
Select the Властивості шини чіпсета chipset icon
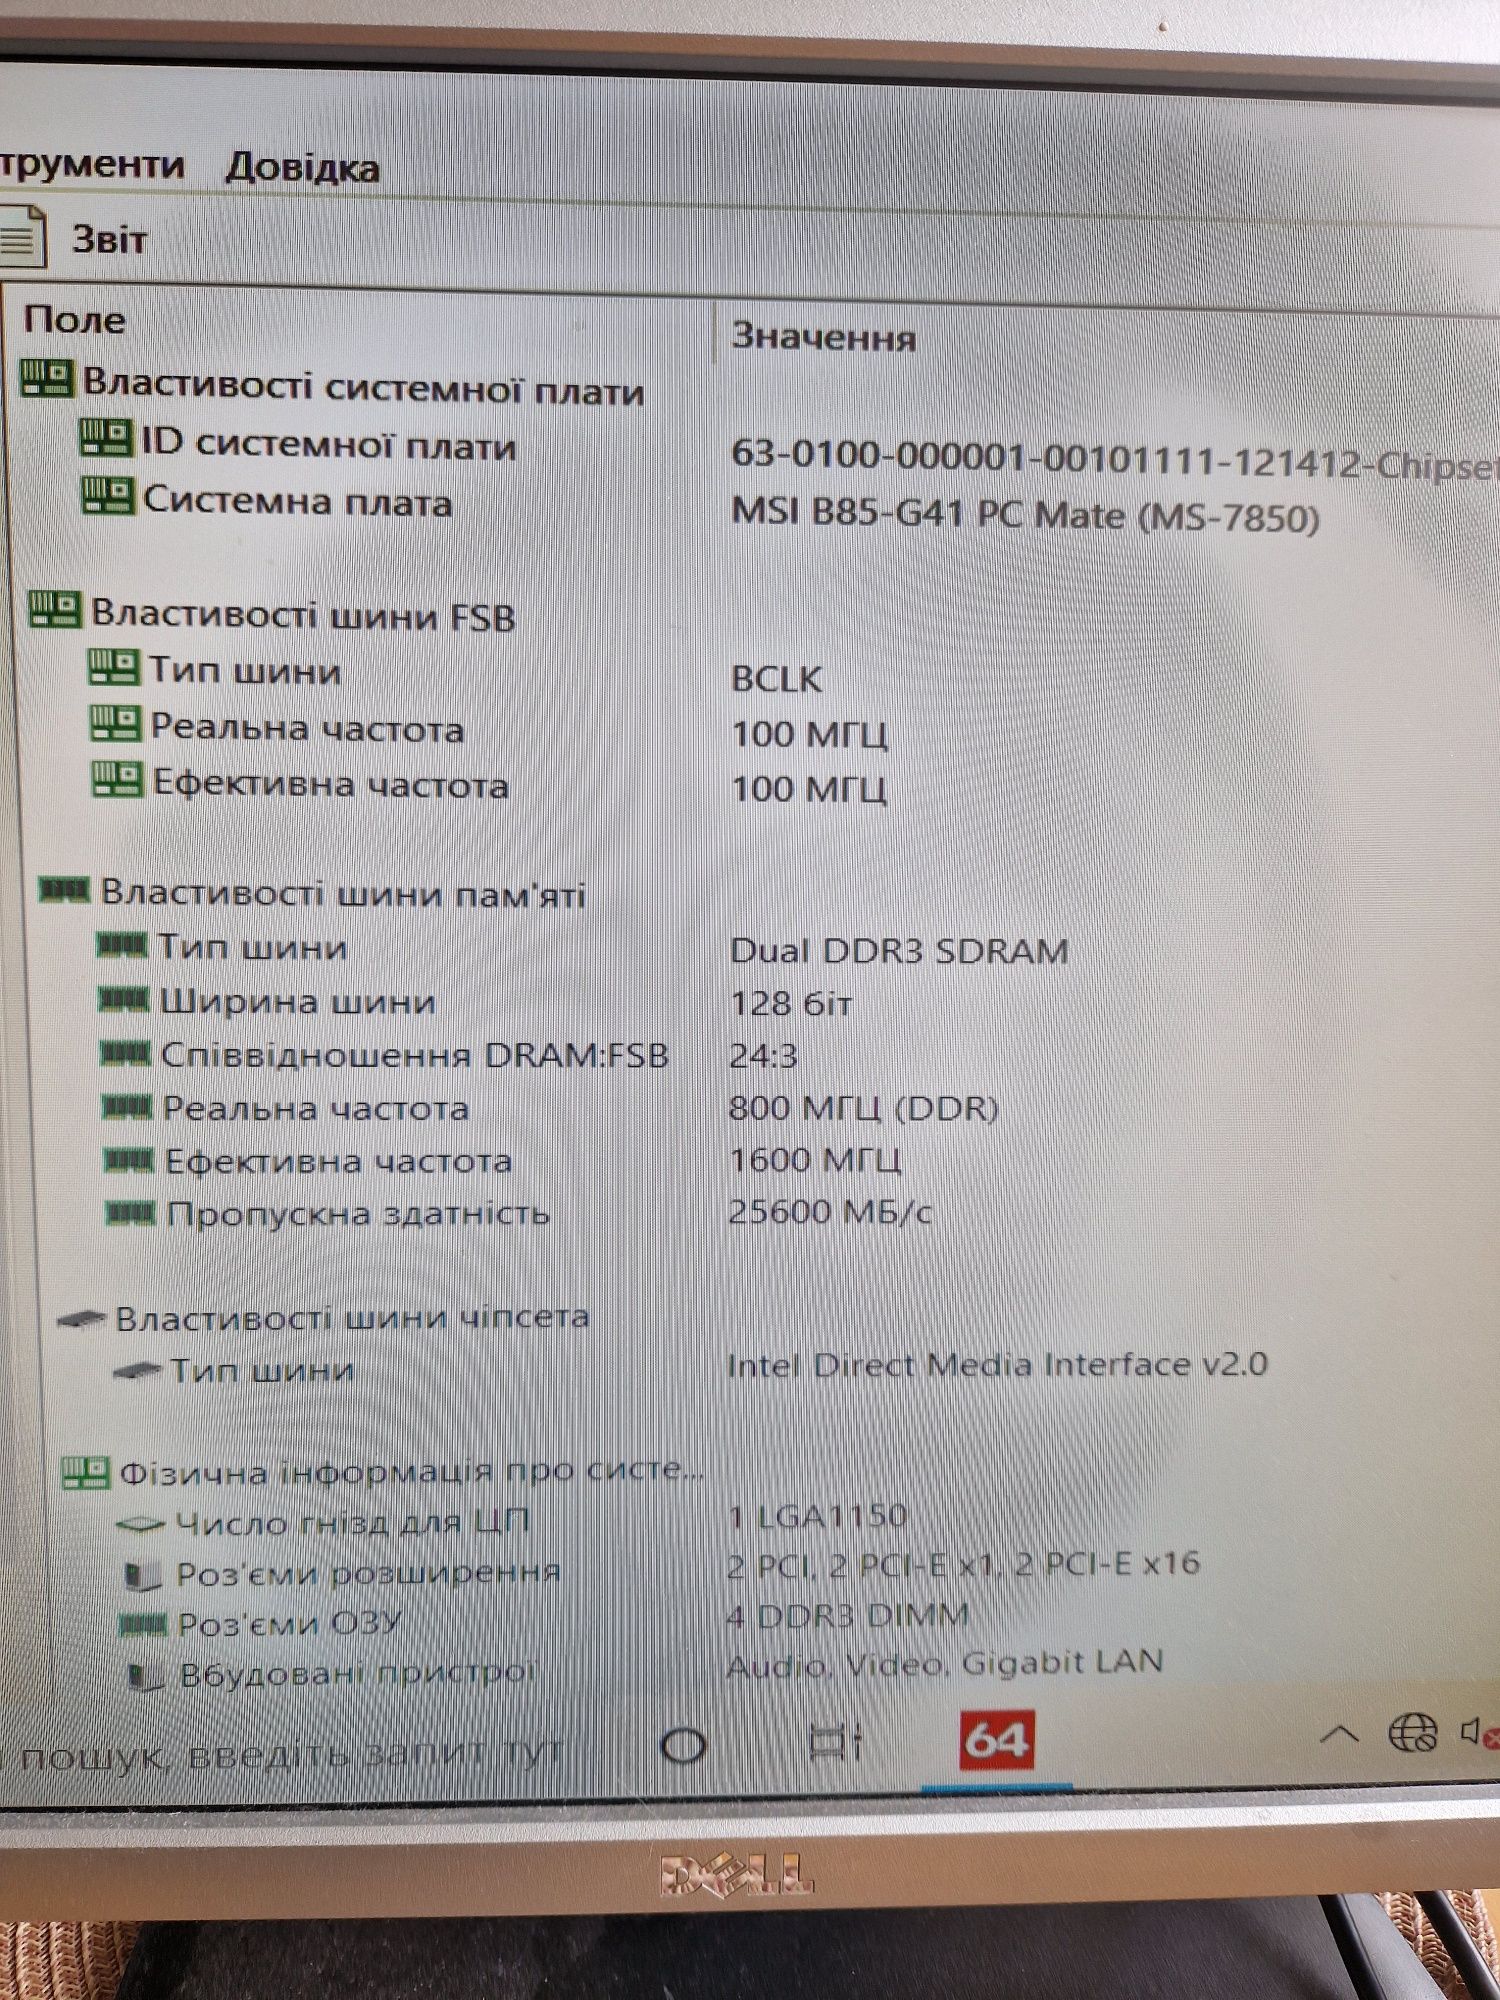pos(82,1319)
